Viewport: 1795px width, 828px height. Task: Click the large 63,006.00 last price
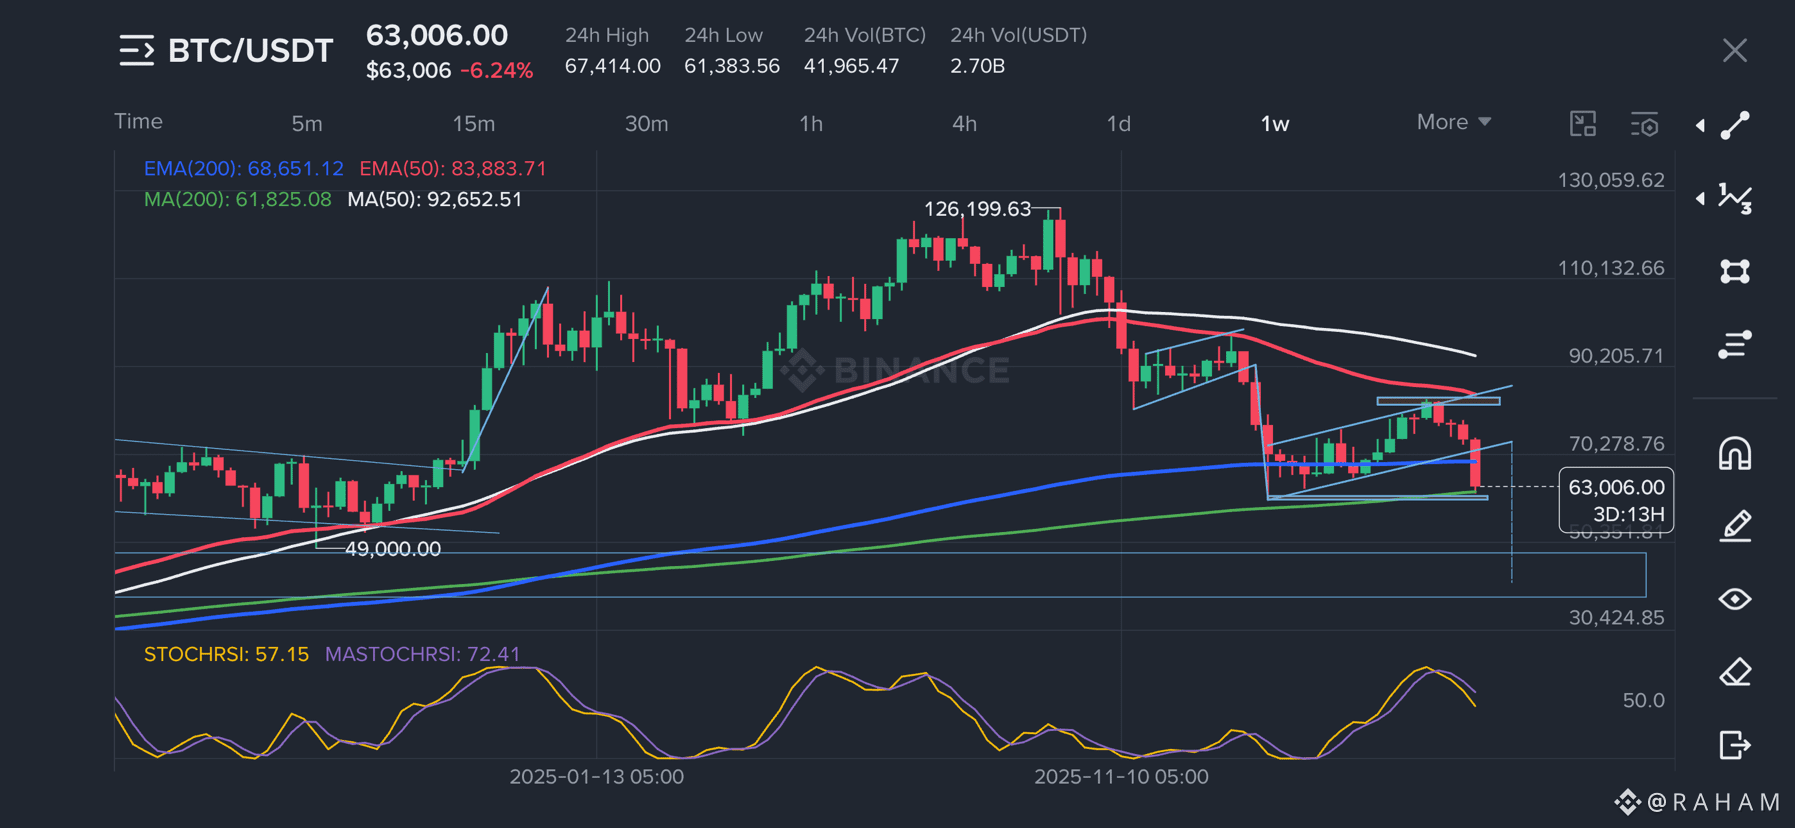coord(436,35)
